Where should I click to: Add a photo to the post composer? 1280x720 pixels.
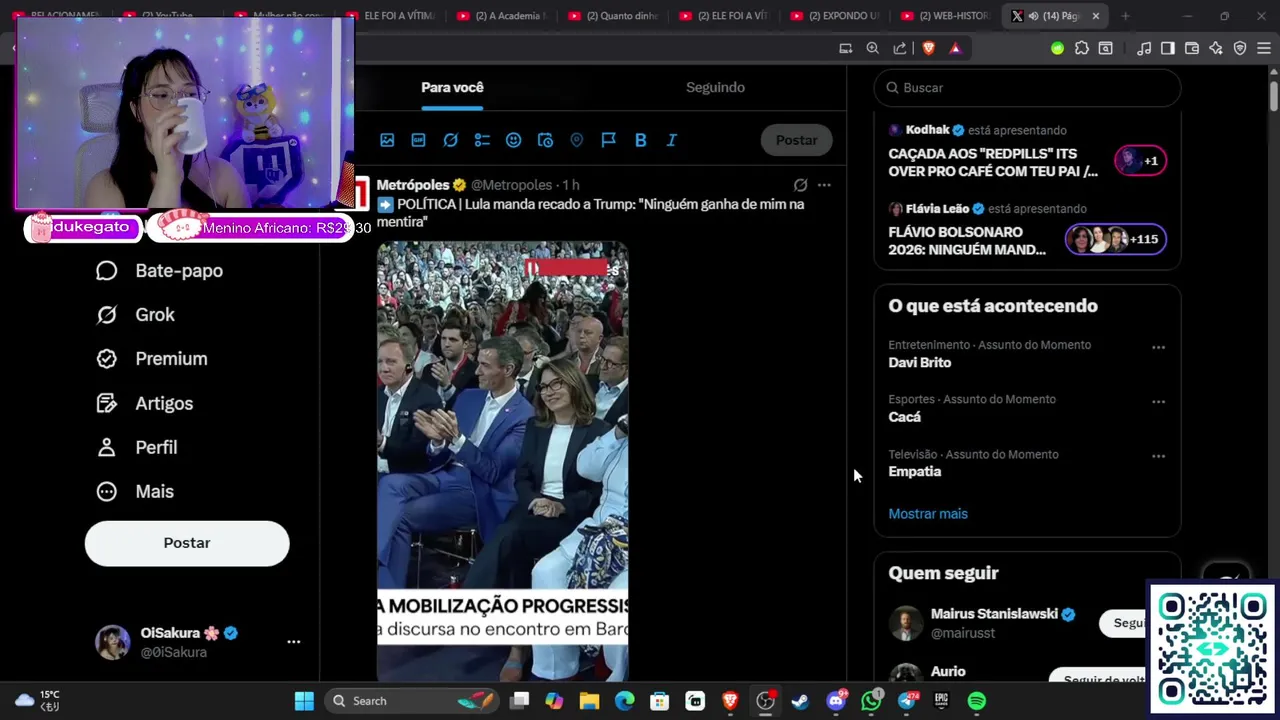click(387, 140)
